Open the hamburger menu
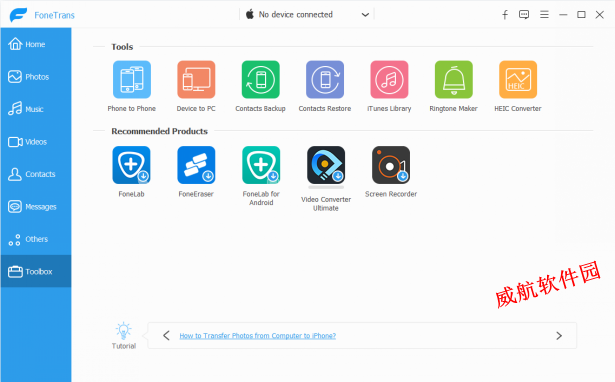The image size is (615, 382). point(544,15)
